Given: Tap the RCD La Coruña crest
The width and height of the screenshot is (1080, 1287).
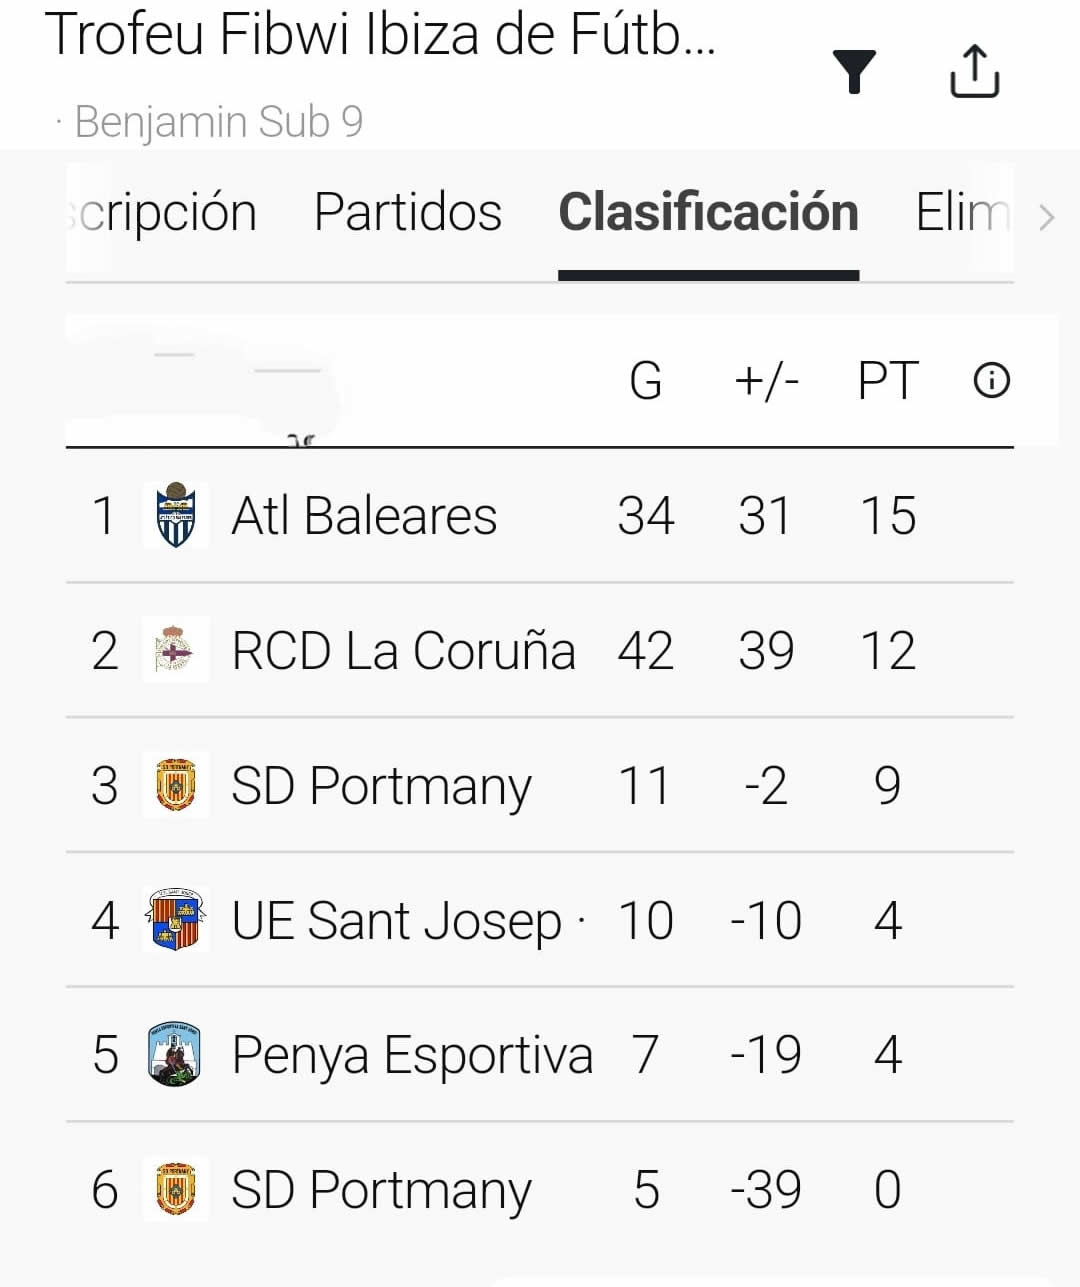Looking at the screenshot, I should pos(176,651).
